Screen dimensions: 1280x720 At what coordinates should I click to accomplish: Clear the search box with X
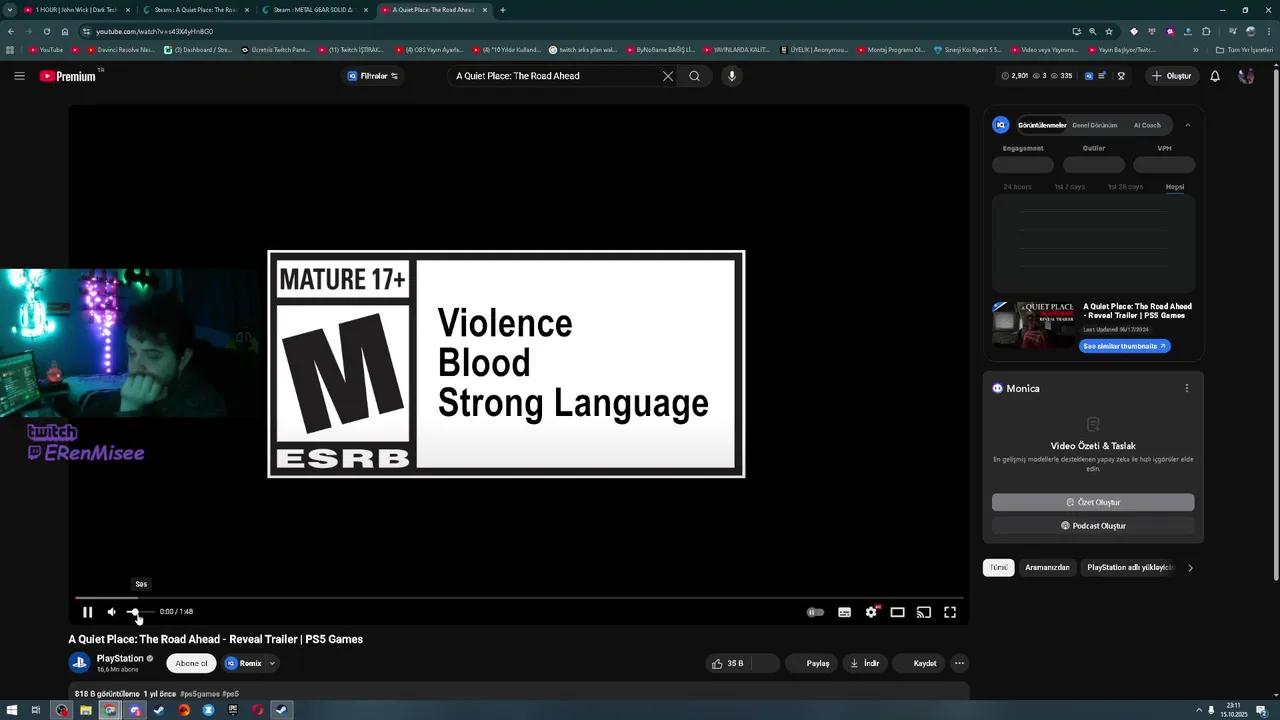coord(668,76)
